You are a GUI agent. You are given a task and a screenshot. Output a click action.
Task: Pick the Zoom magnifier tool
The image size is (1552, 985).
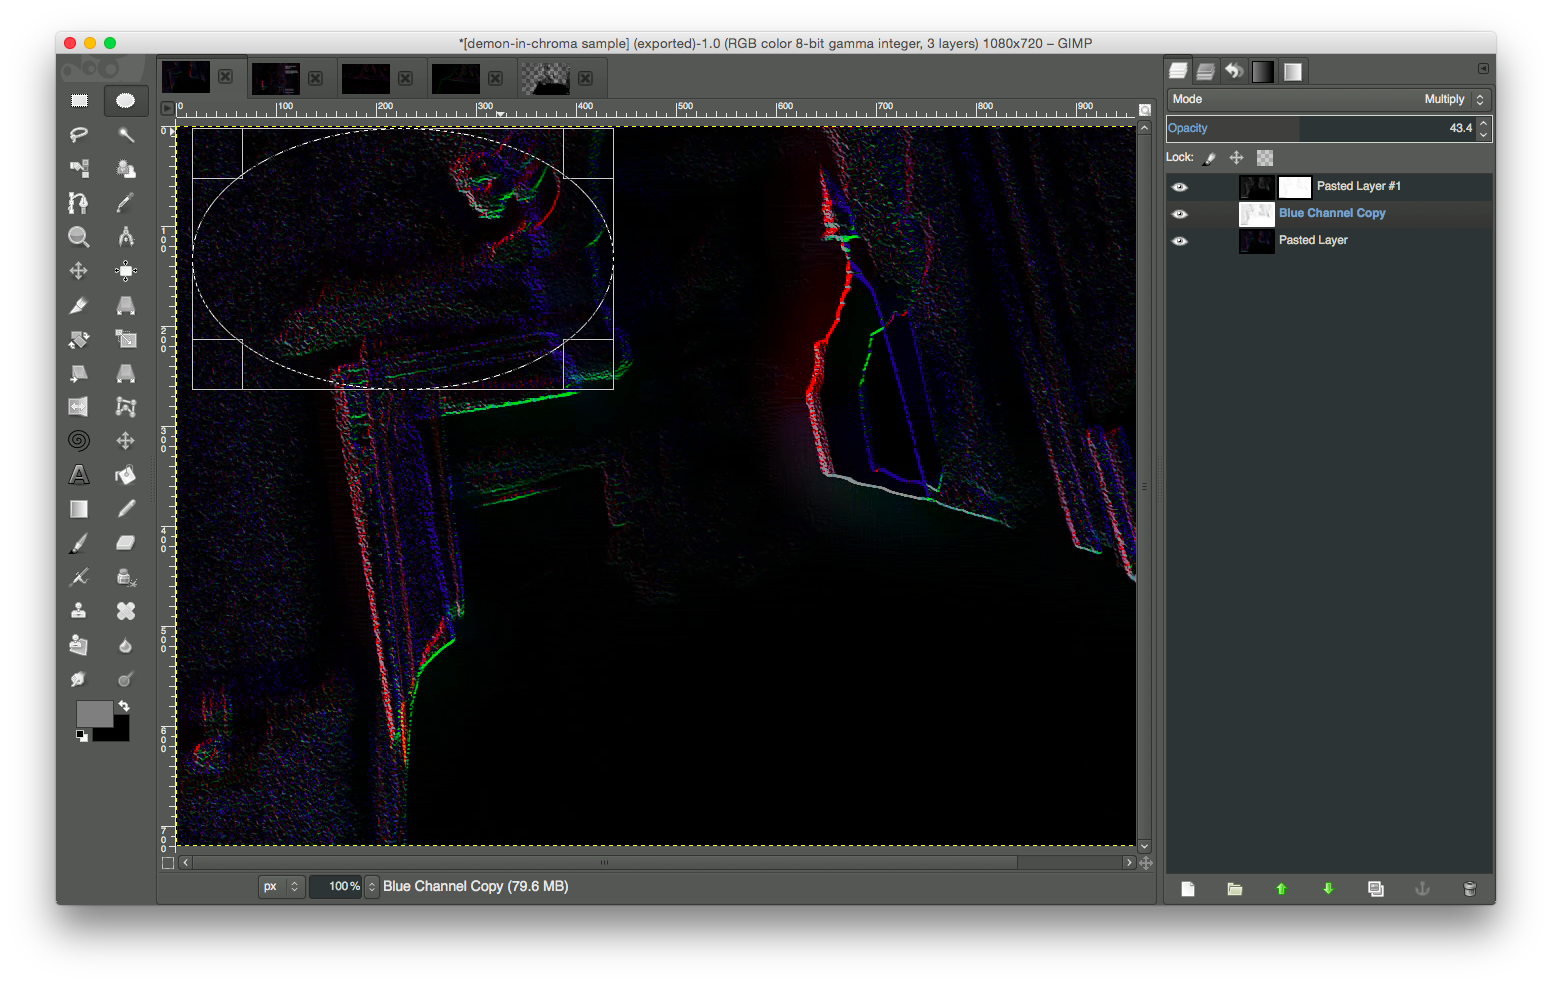click(79, 237)
